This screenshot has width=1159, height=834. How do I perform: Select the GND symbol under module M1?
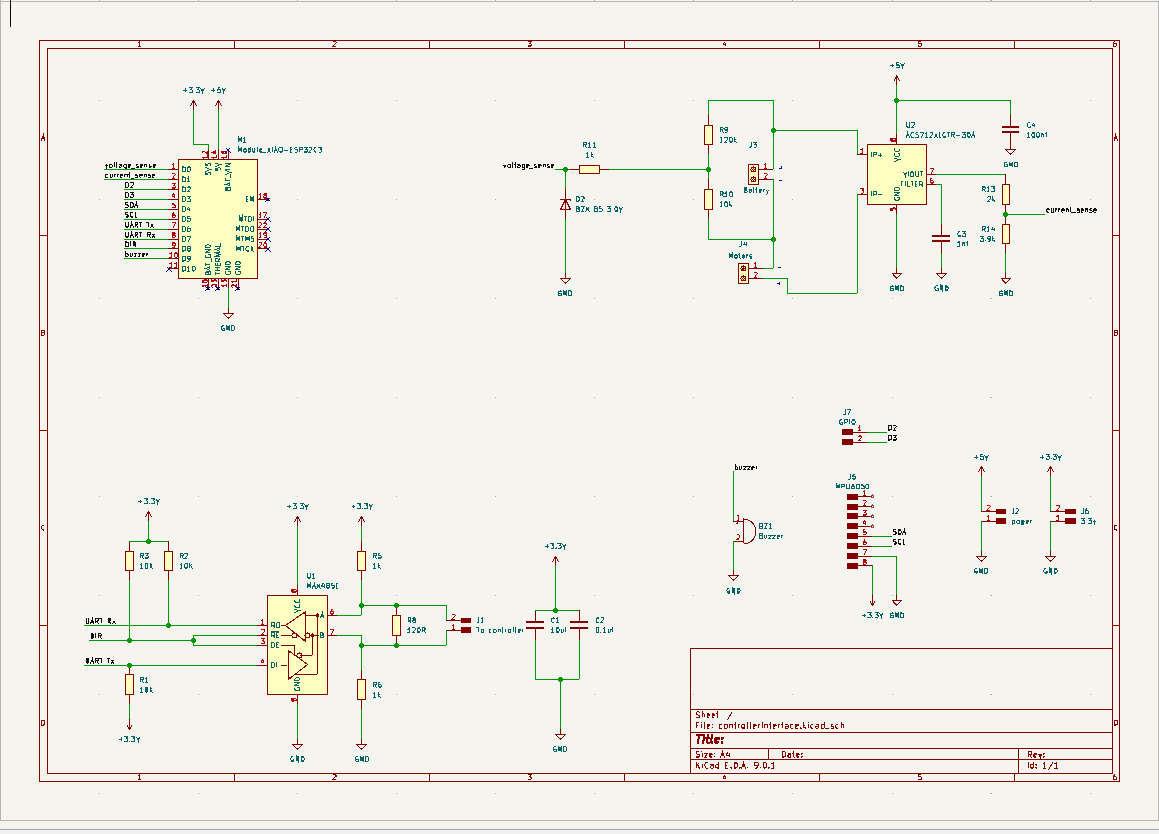click(x=228, y=322)
